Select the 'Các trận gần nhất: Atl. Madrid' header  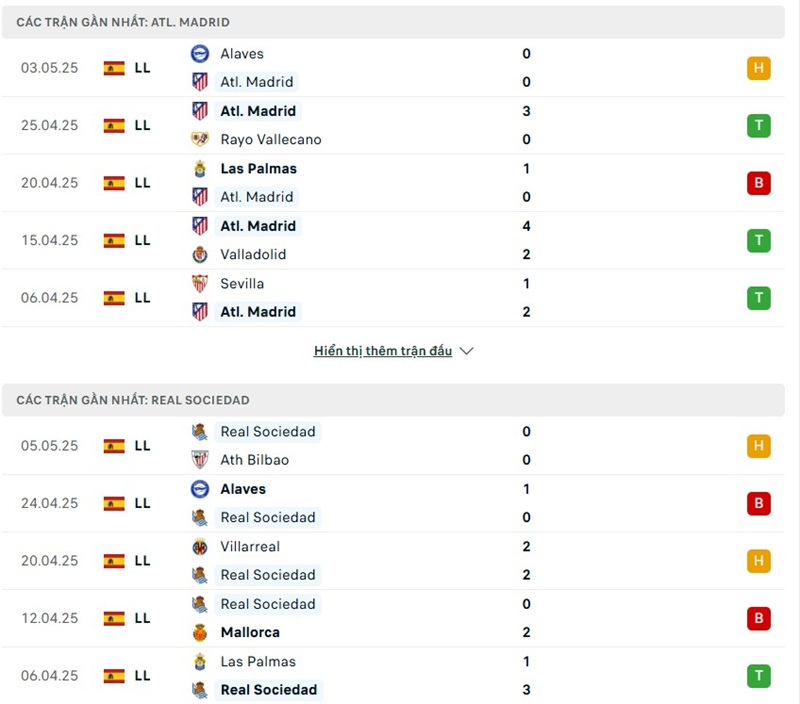point(123,22)
